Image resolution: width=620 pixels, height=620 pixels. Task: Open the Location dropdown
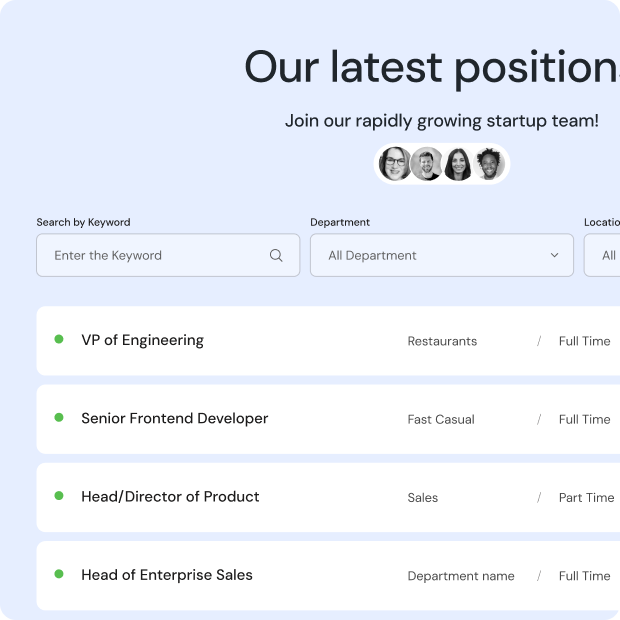pyautogui.click(x=603, y=255)
